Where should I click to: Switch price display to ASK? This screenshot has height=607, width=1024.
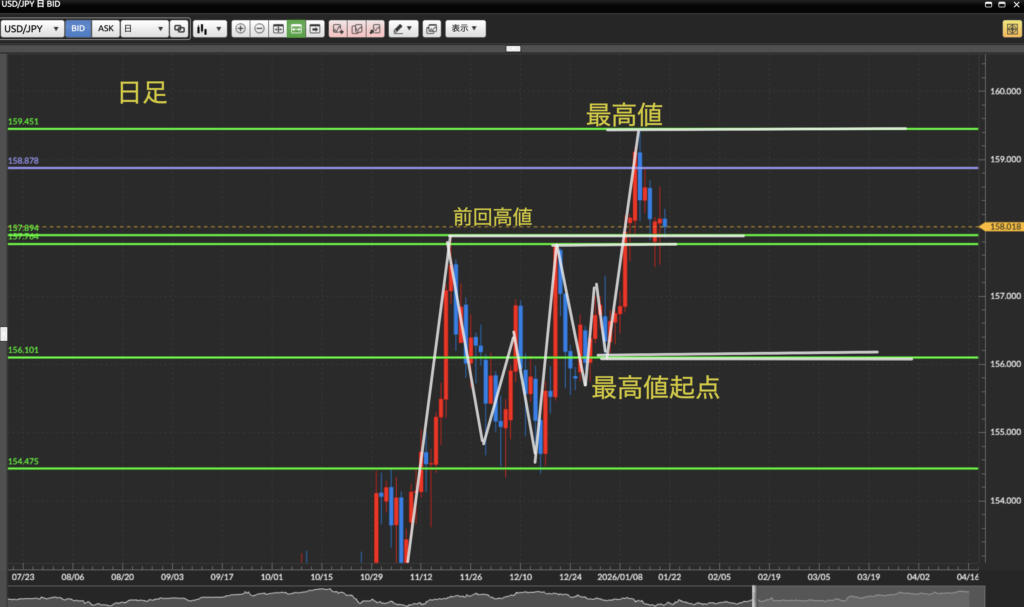point(104,29)
